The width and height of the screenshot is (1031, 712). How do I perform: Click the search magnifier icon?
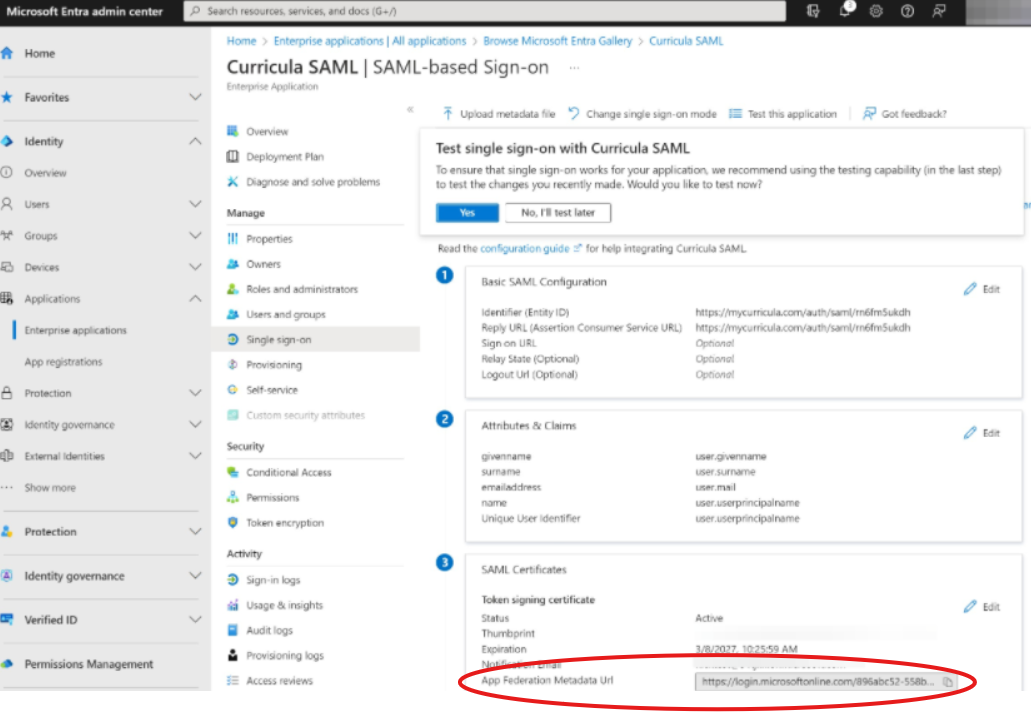point(195,11)
